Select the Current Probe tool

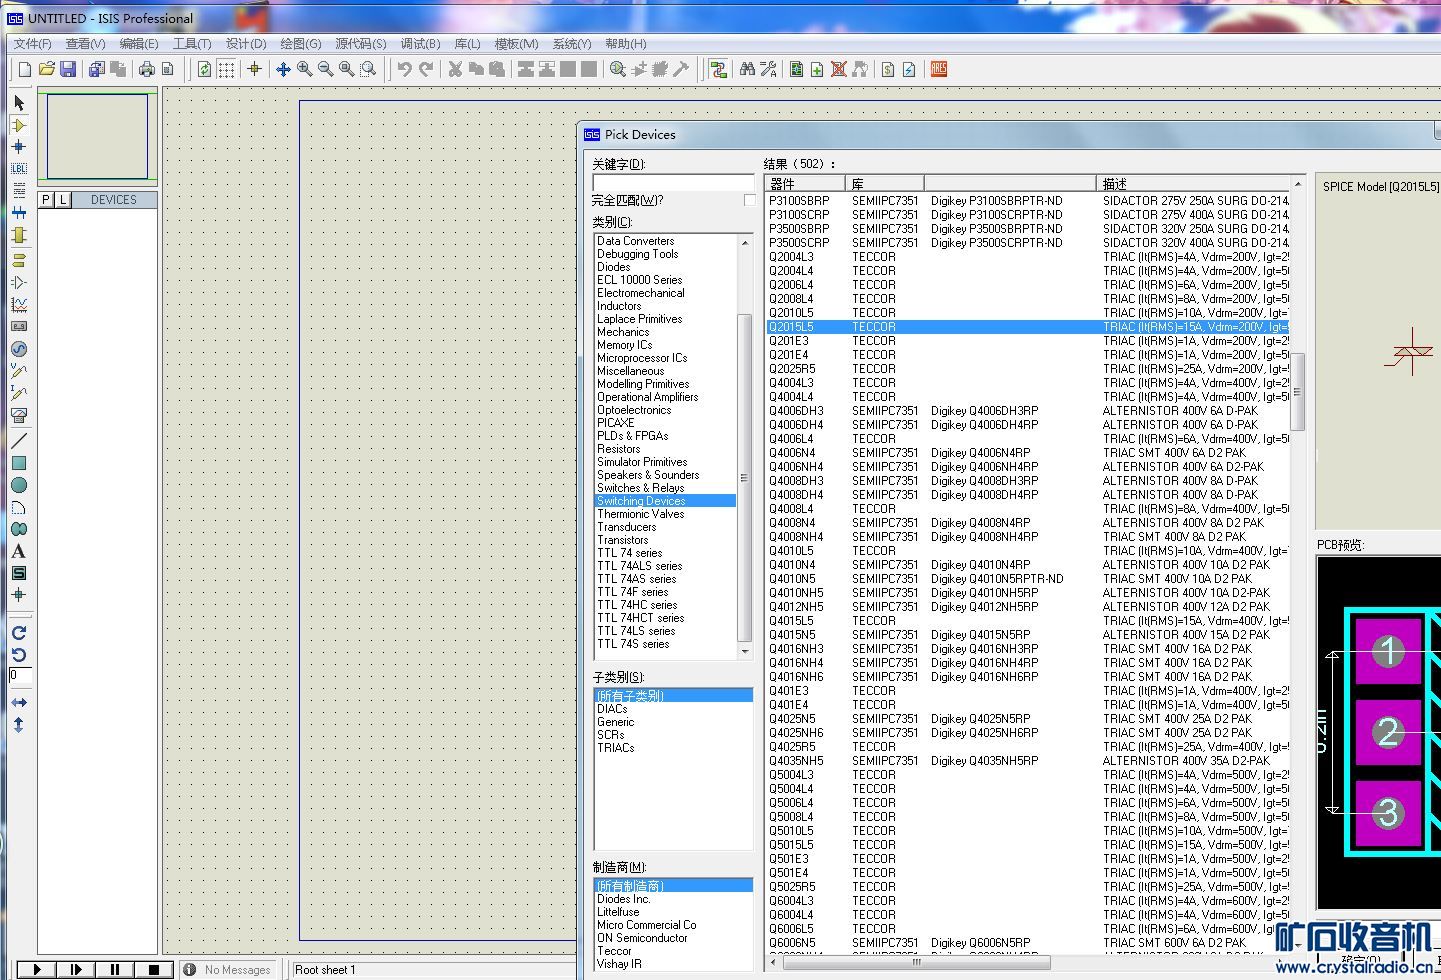point(19,392)
